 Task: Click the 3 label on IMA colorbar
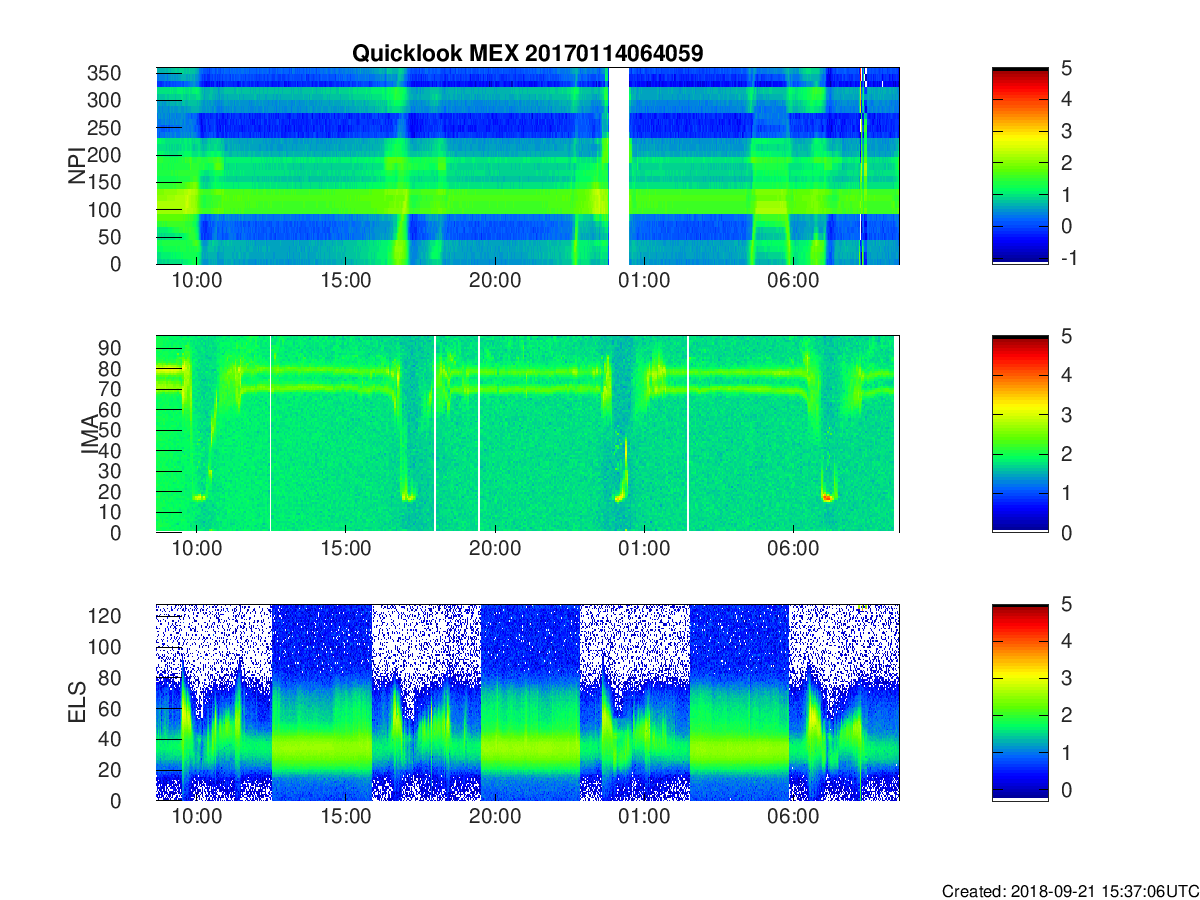coord(1066,414)
